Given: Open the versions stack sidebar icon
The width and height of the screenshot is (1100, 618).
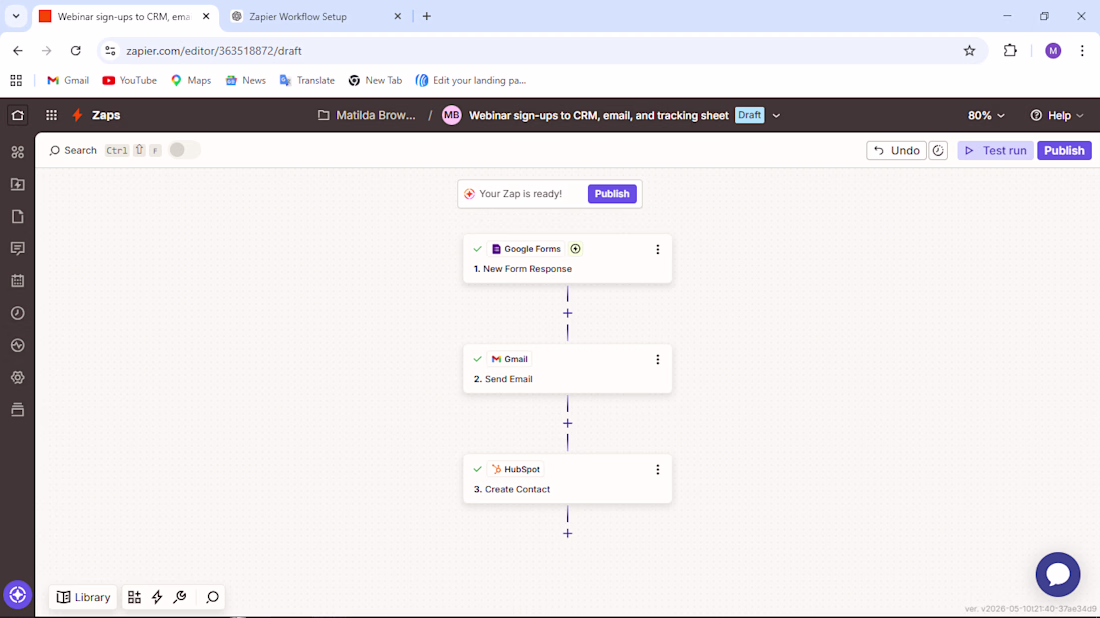Looking at the screenshot, I should click(18, 410).
